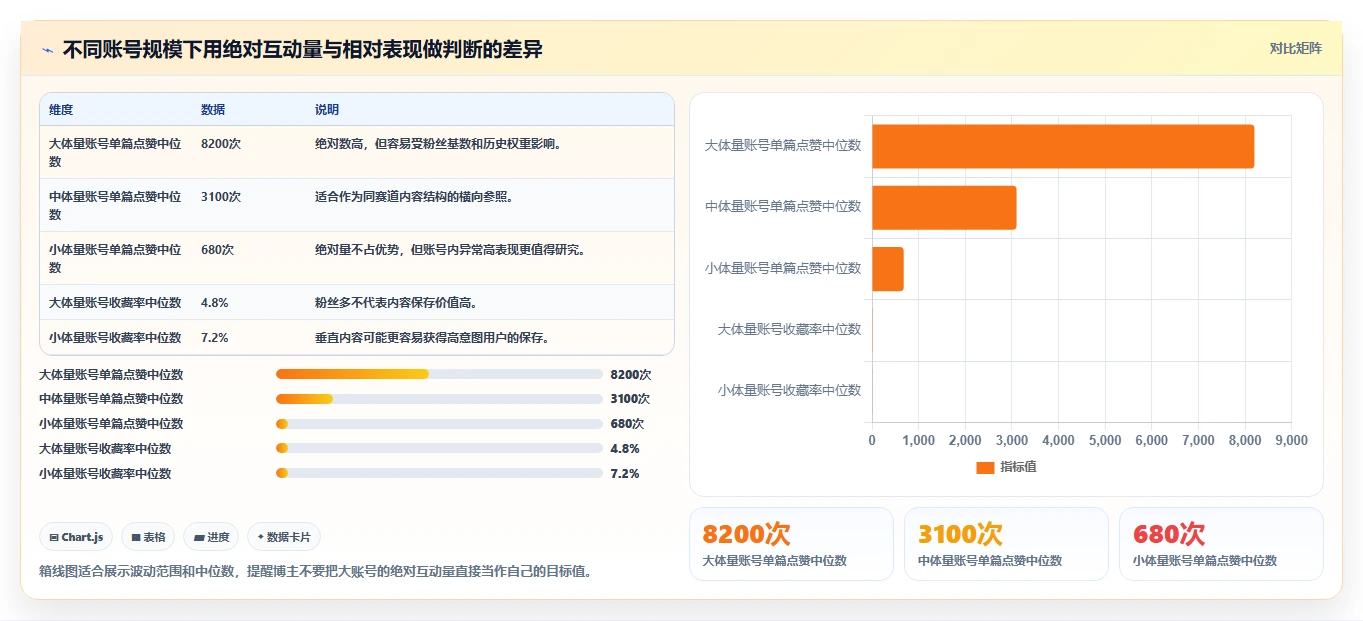Click the 8200 chart bar for 大体量账号
This screenshot has width=1363, height=621.
tap(1063, 146)
